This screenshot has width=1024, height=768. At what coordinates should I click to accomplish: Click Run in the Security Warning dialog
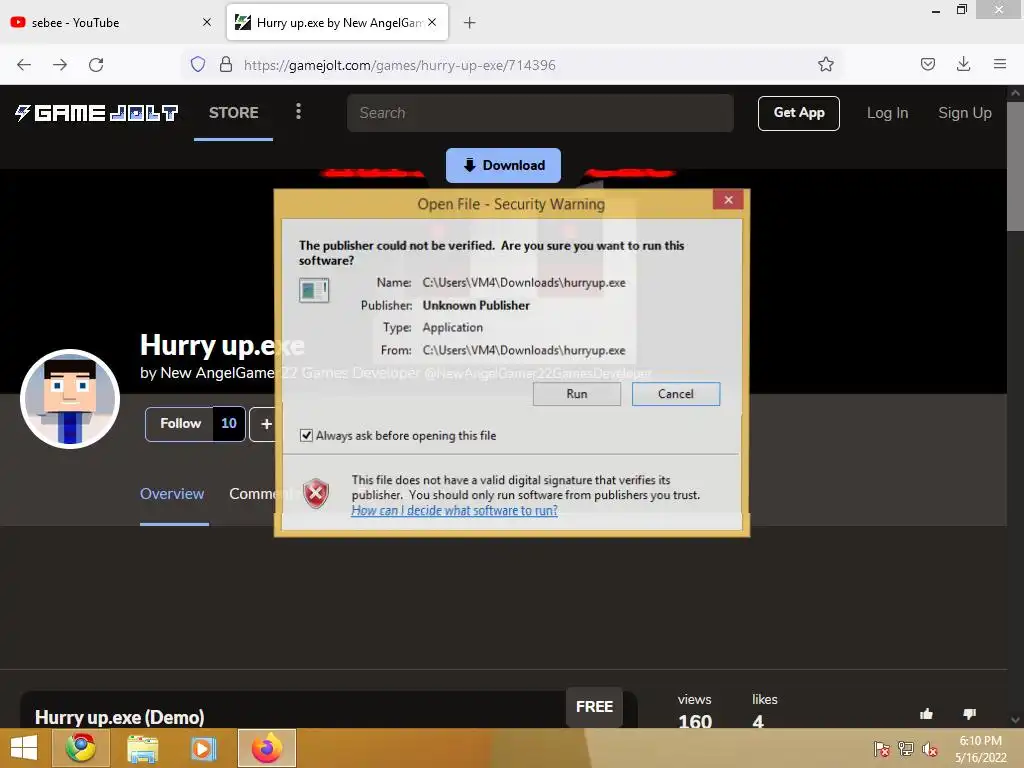[577, 394]
